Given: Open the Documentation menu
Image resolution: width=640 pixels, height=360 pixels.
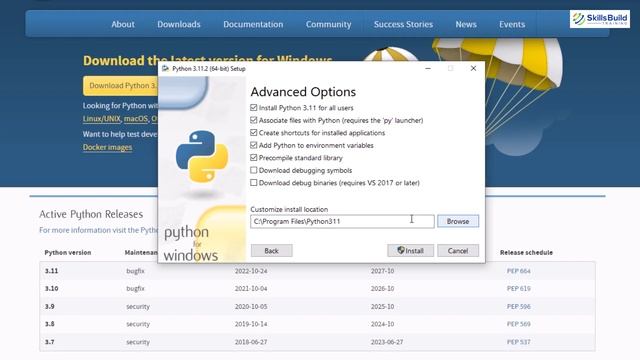Looking at the screenshot, I should (253, 24).
